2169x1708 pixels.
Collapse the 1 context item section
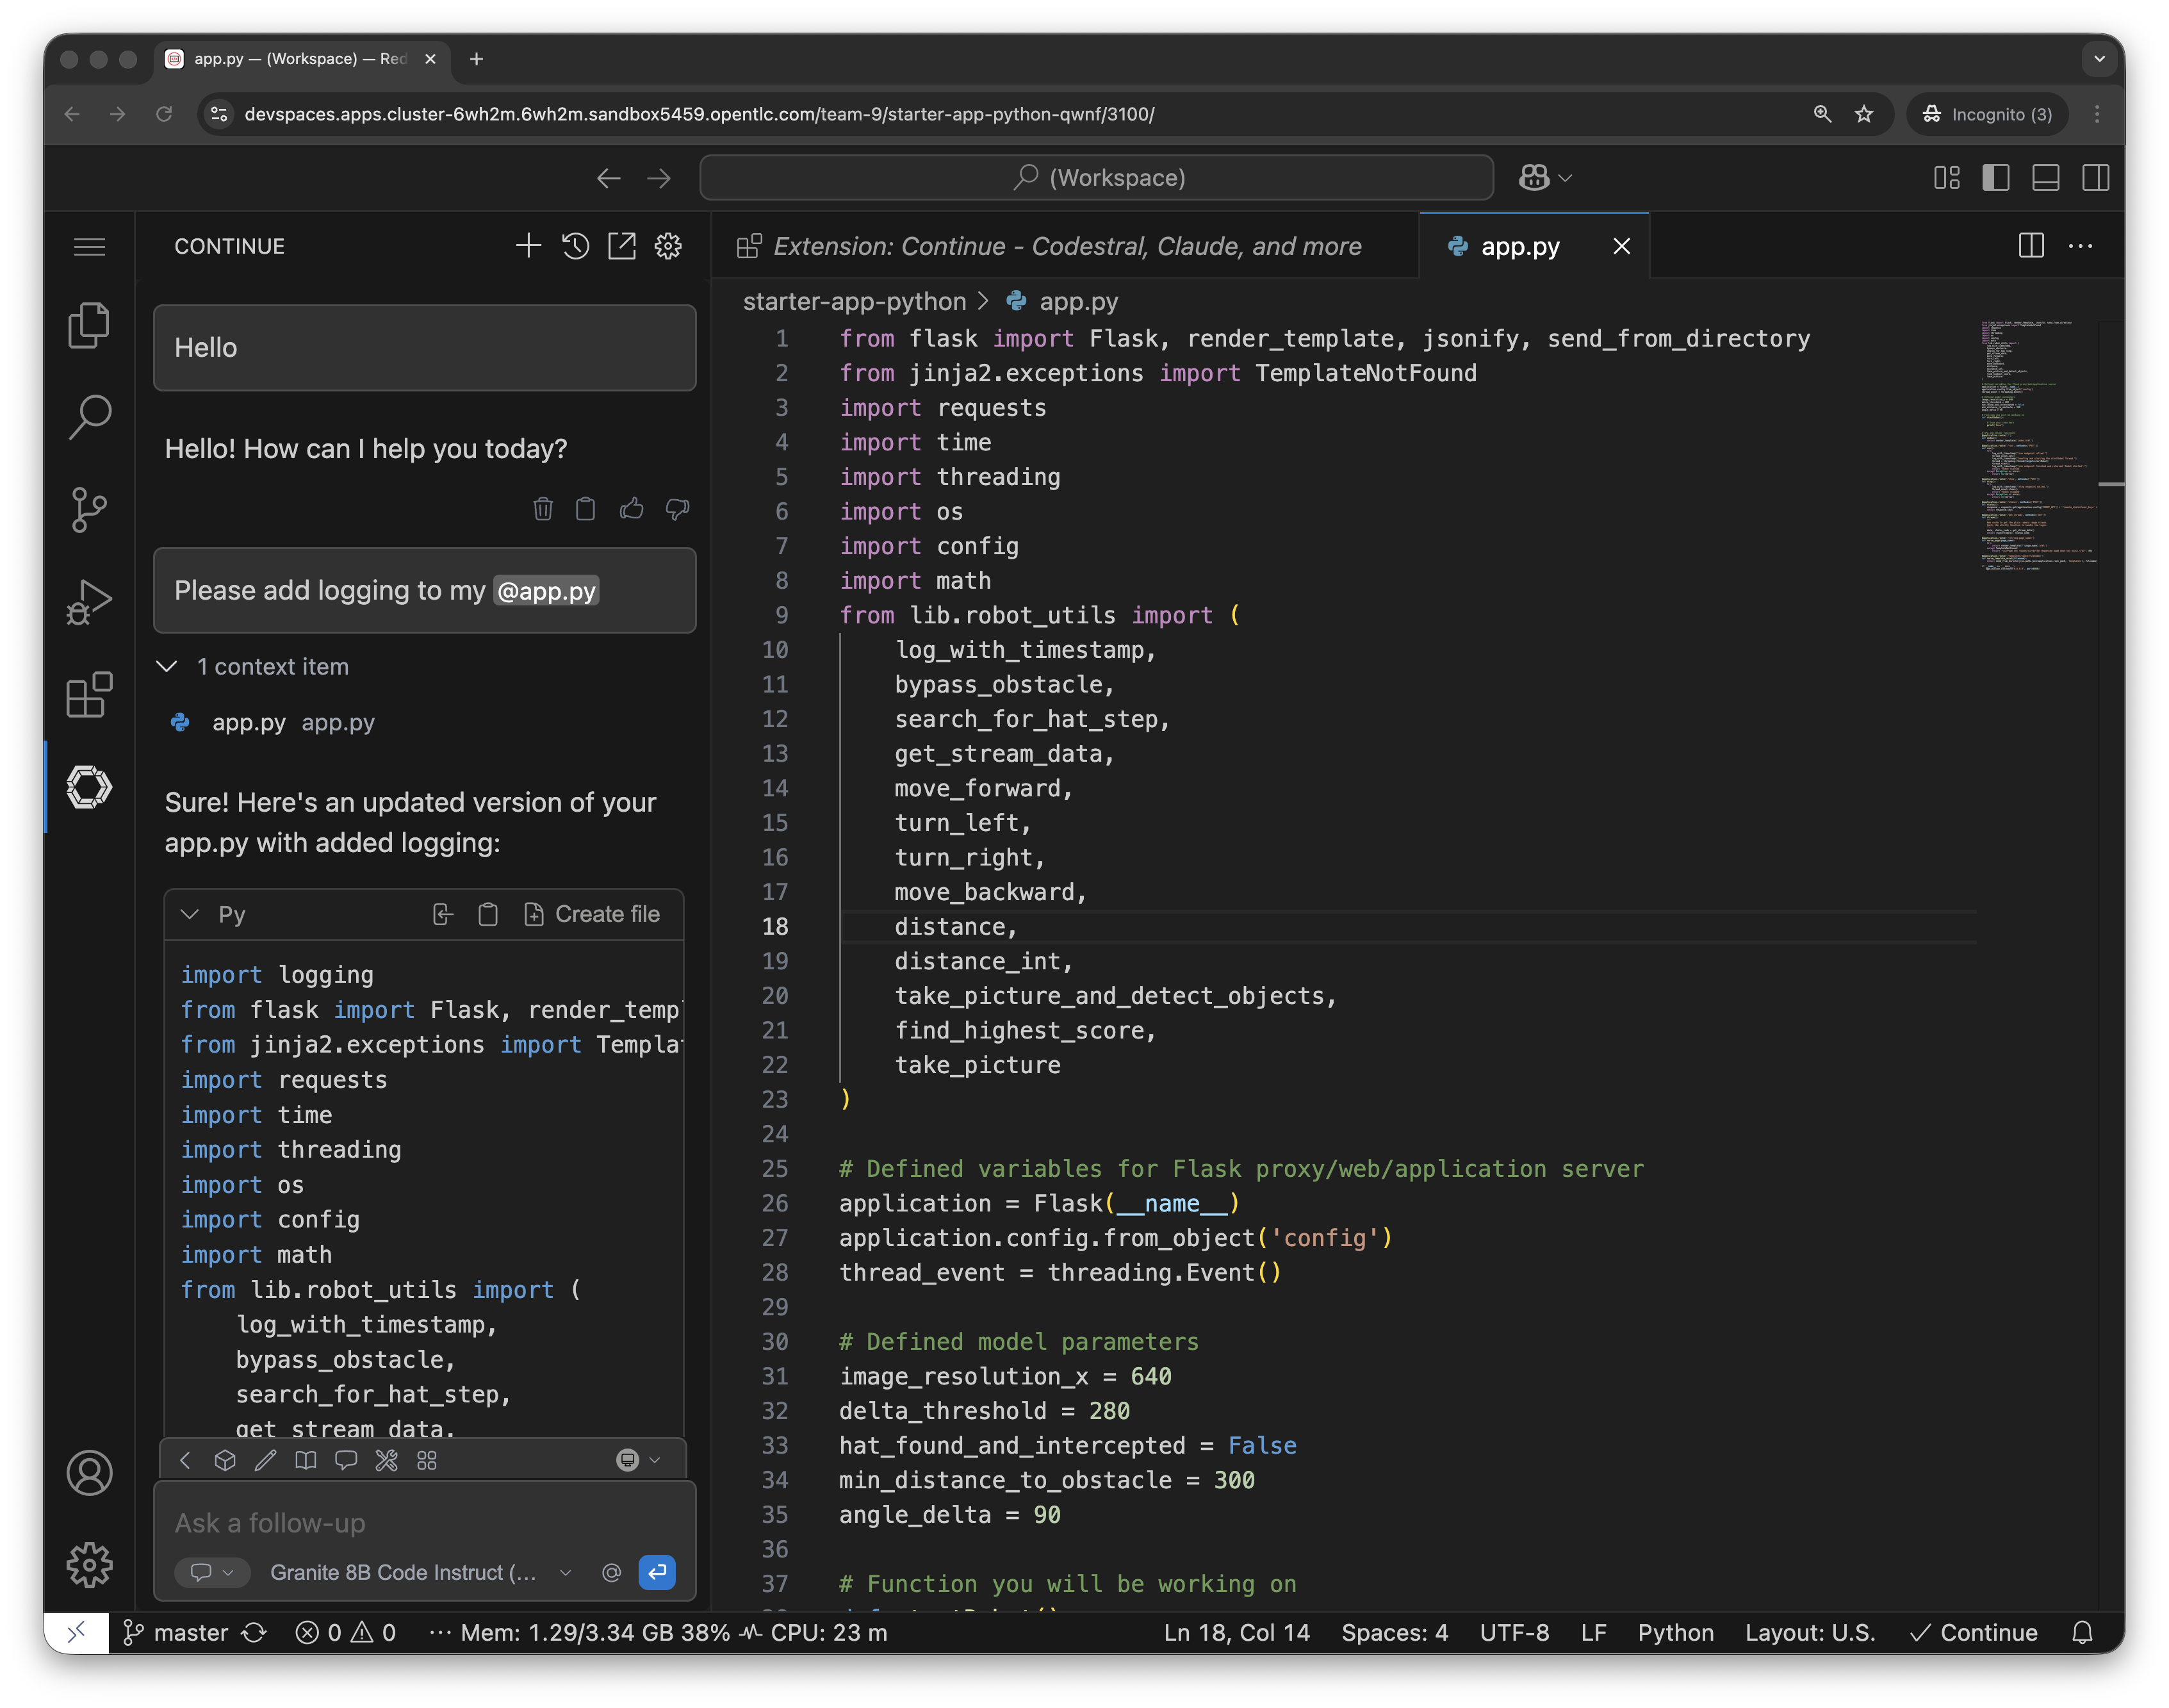point(168,666)
